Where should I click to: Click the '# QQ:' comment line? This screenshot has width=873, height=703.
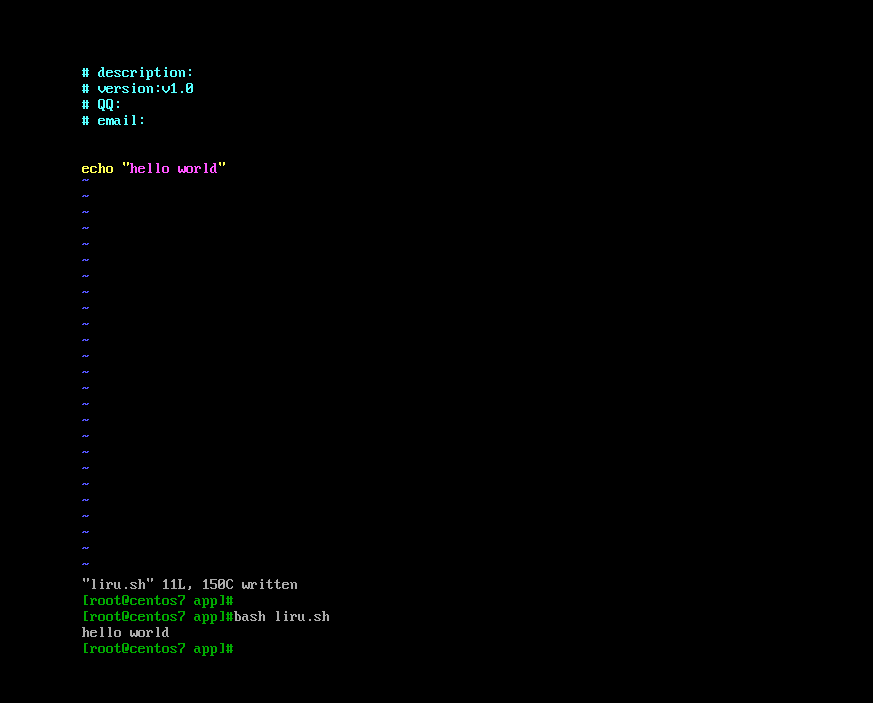[x=101, y=105]
